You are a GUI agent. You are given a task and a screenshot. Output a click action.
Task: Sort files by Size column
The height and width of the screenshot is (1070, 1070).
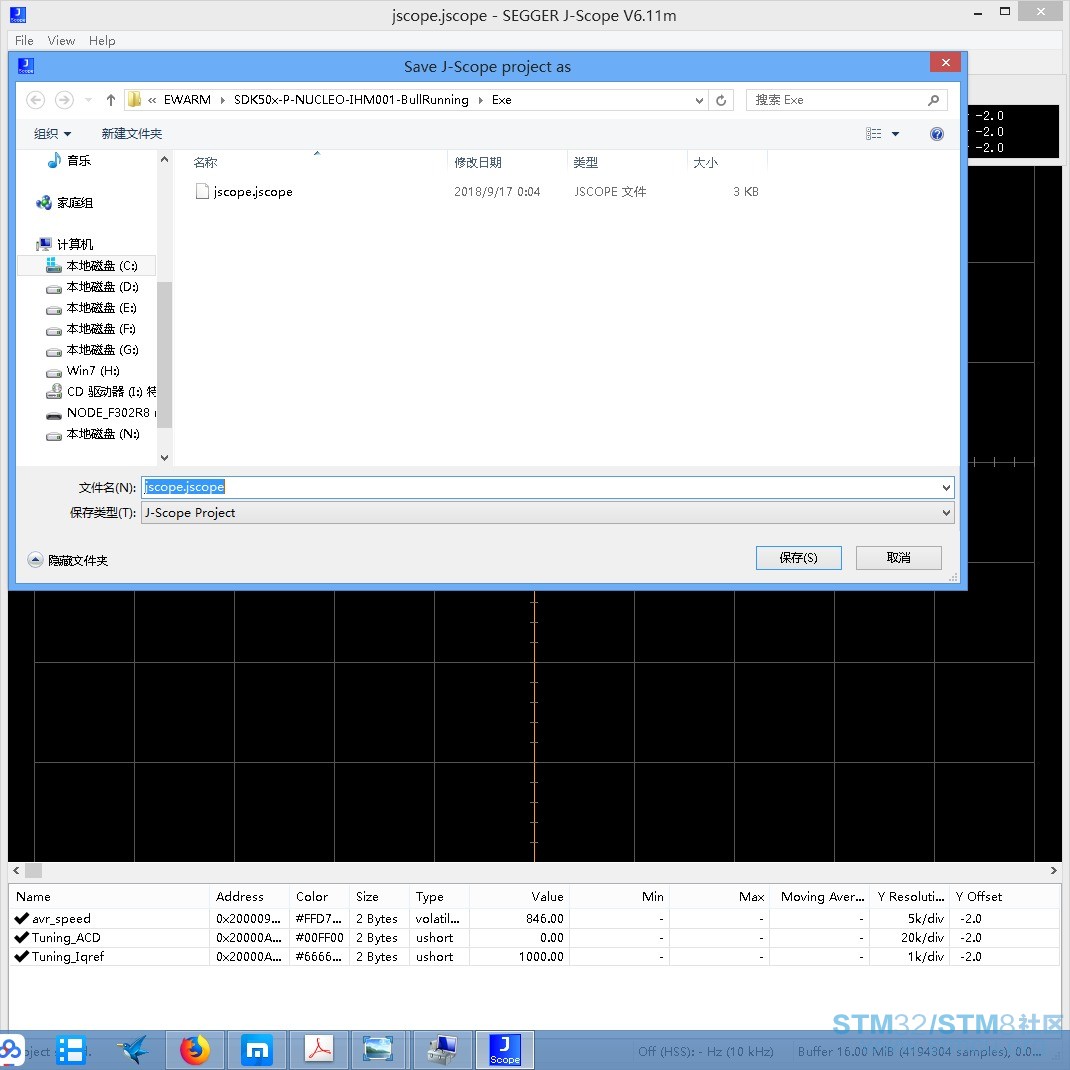pos(727,162)
